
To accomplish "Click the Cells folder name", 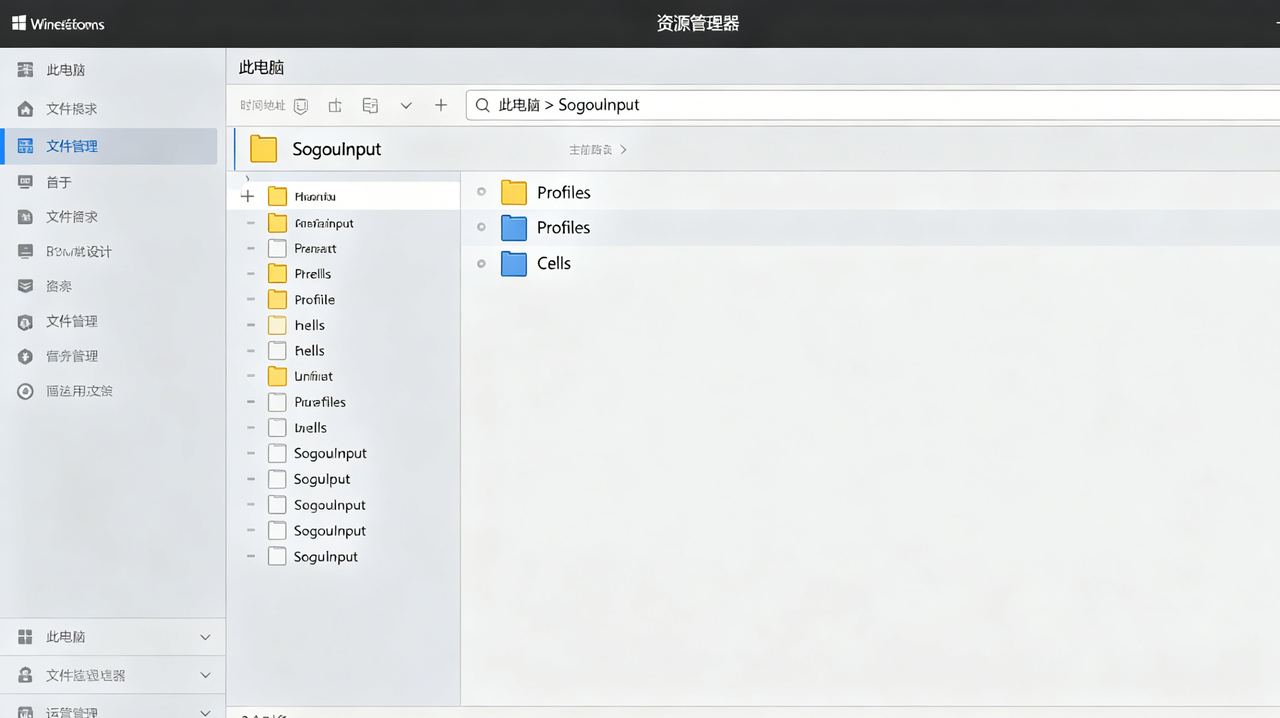I will (x=554, y=263).
